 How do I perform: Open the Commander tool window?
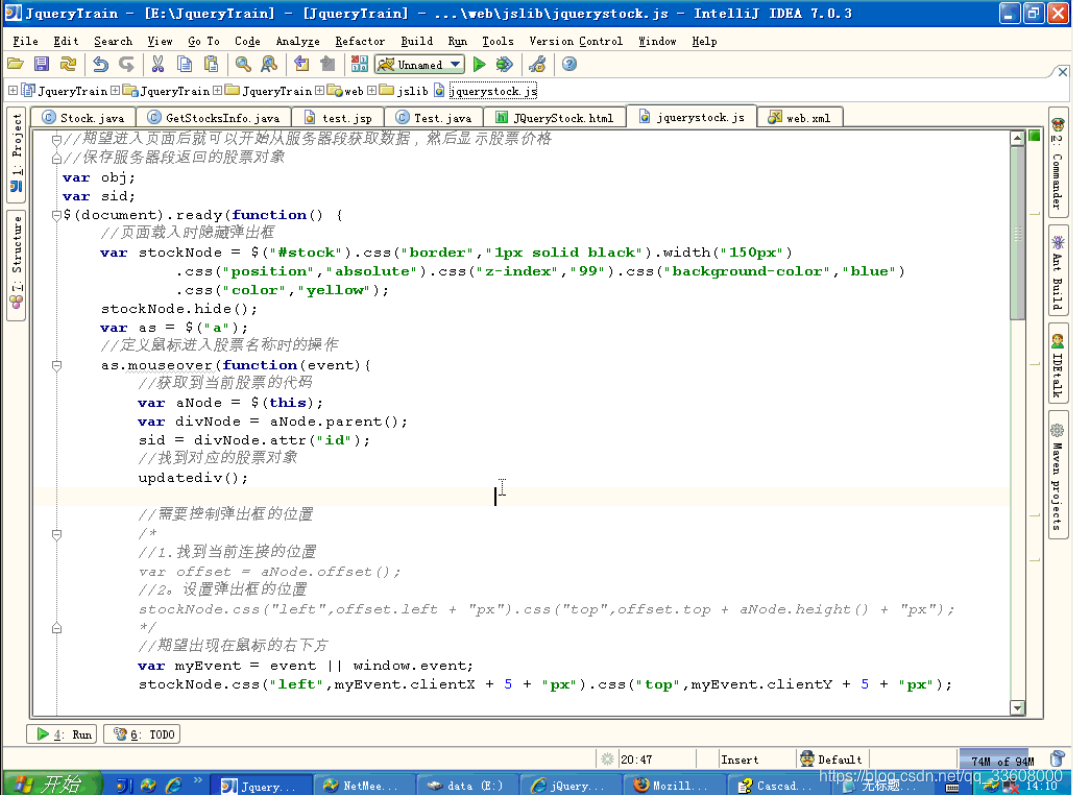click(1058, 165)
